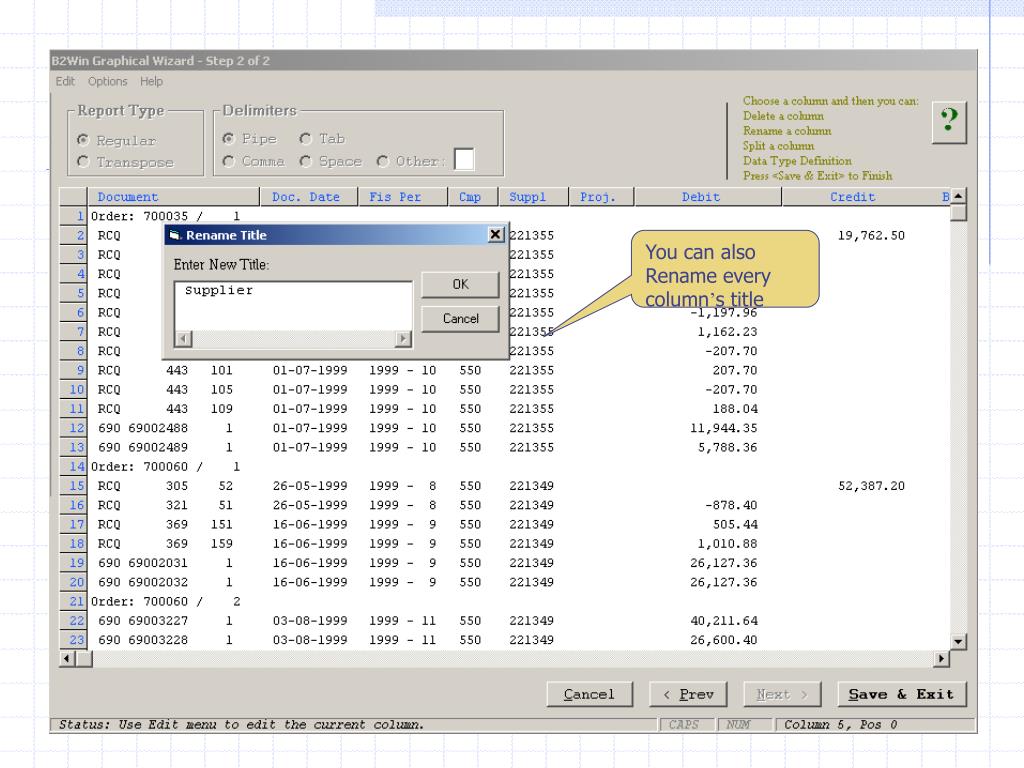This screenshot has width=1024, height=768.
Task: Select row number 23 header
Action: tap(73, 640)
